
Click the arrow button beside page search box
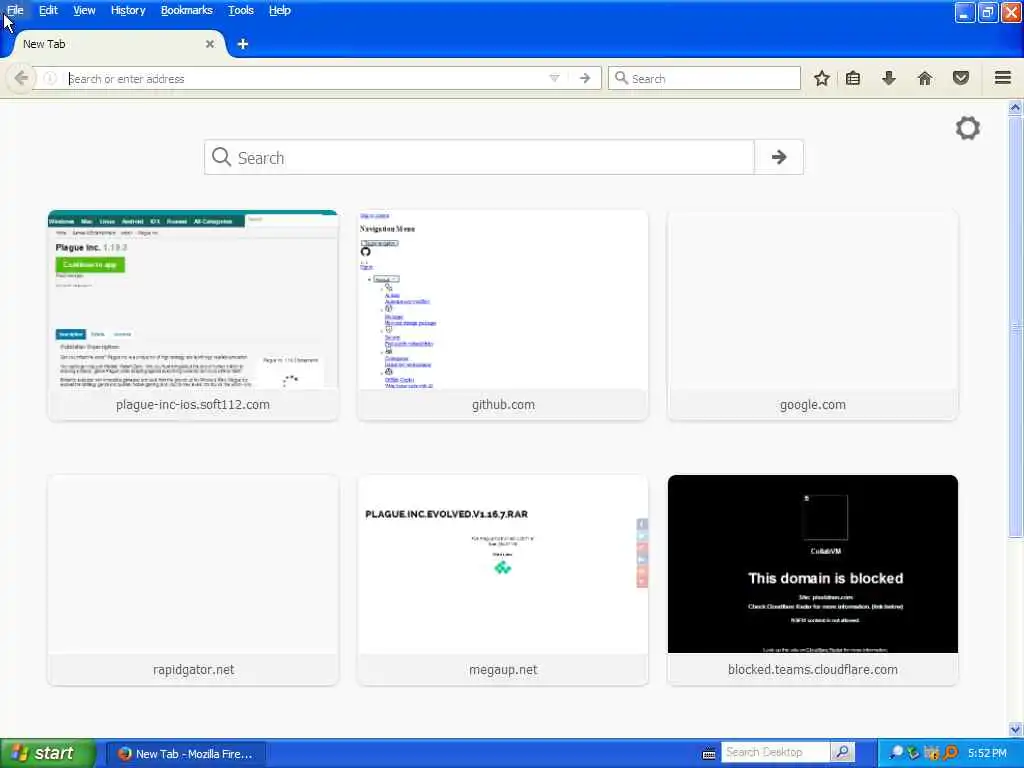(x=779, y=157)
